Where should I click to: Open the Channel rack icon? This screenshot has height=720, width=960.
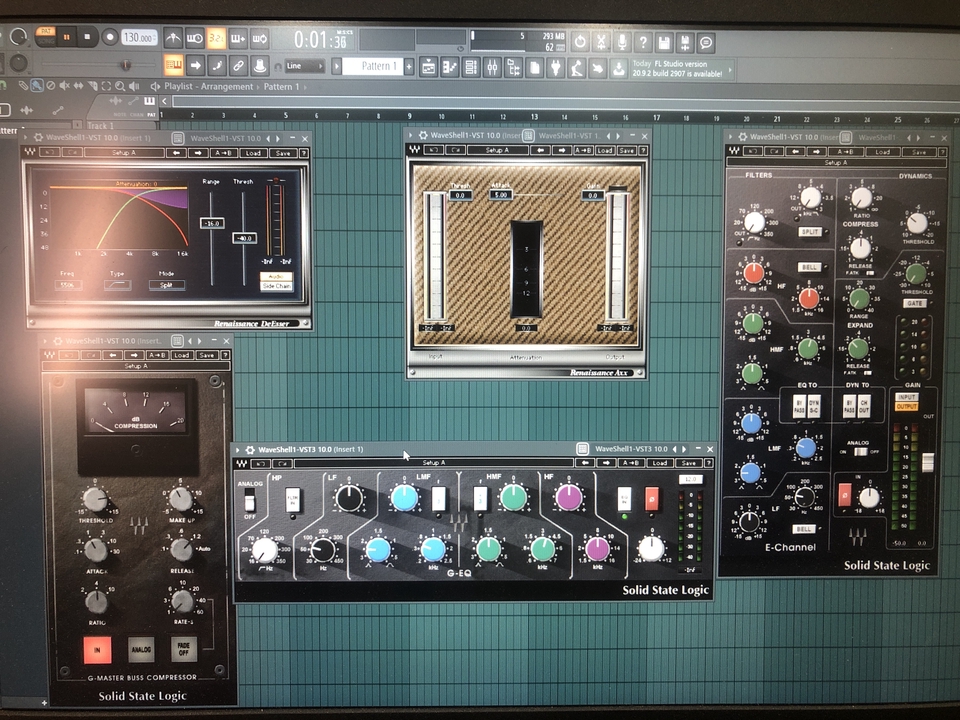pos(471,66)
